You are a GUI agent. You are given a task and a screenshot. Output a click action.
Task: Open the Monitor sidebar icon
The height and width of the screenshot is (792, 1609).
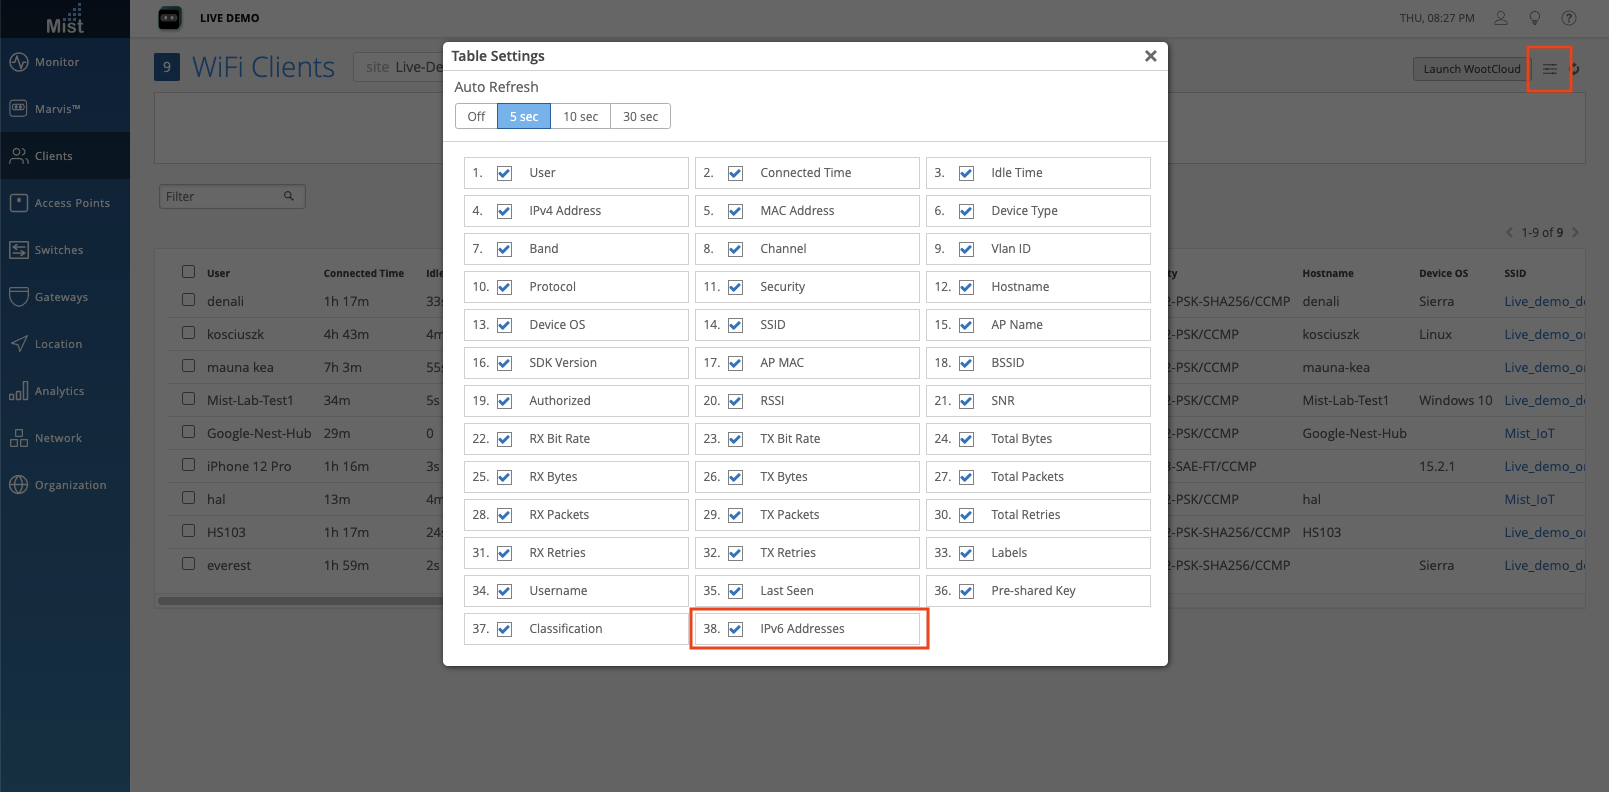point(19,62)
